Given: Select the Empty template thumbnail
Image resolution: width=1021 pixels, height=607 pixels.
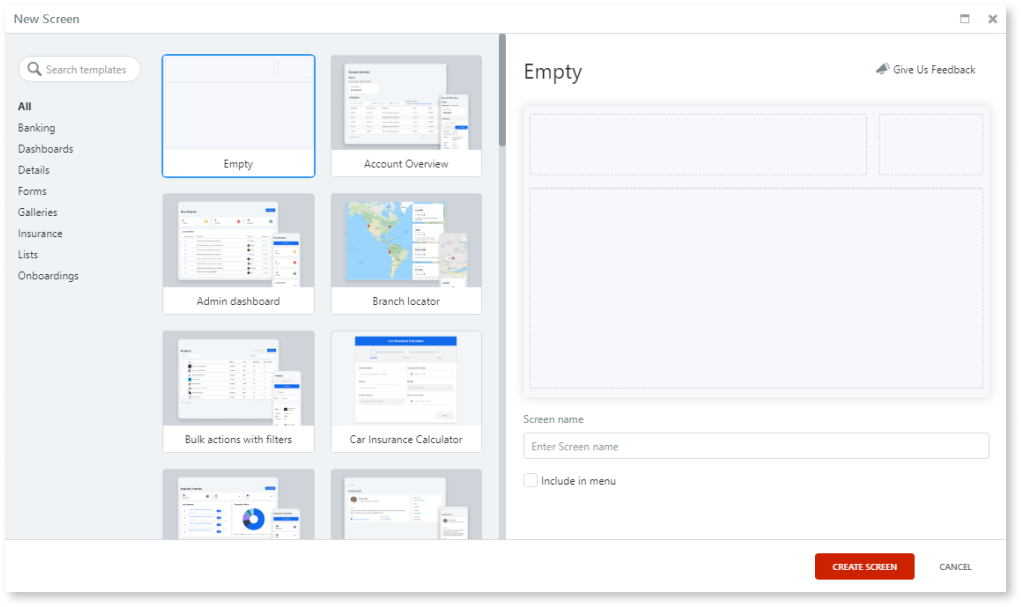Looking at the screenshot, I should pyautogui.click(x=238, y=115).
